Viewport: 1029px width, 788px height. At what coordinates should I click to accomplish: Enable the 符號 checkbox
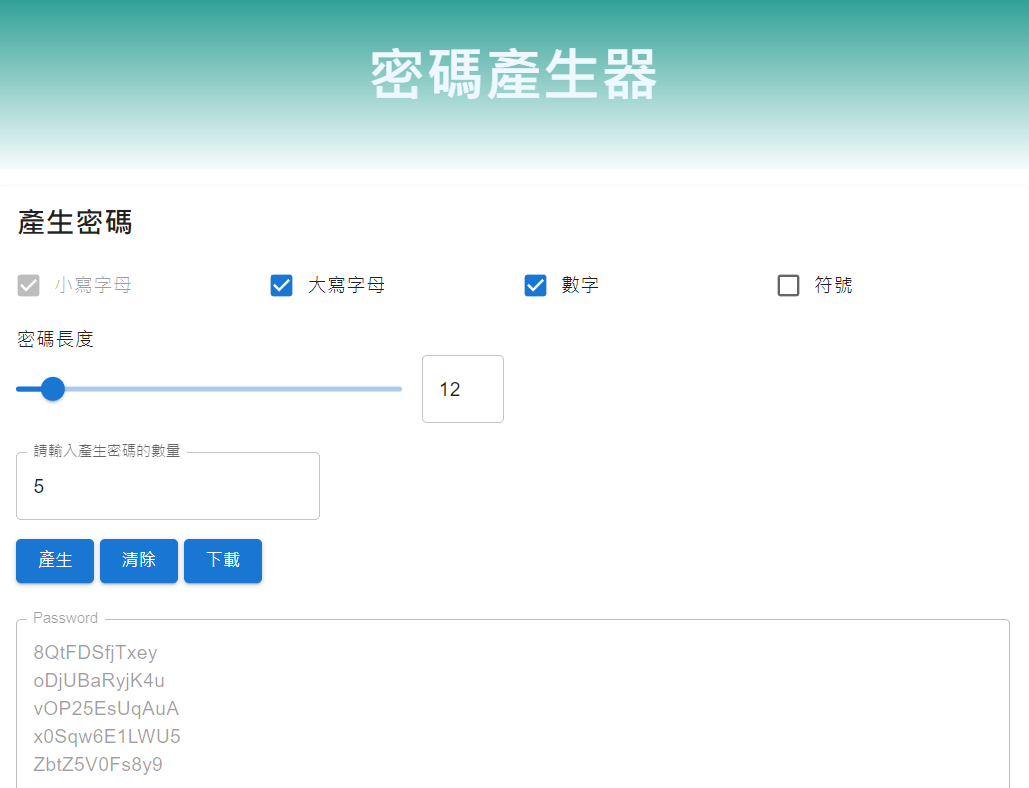tap(789, 286)
